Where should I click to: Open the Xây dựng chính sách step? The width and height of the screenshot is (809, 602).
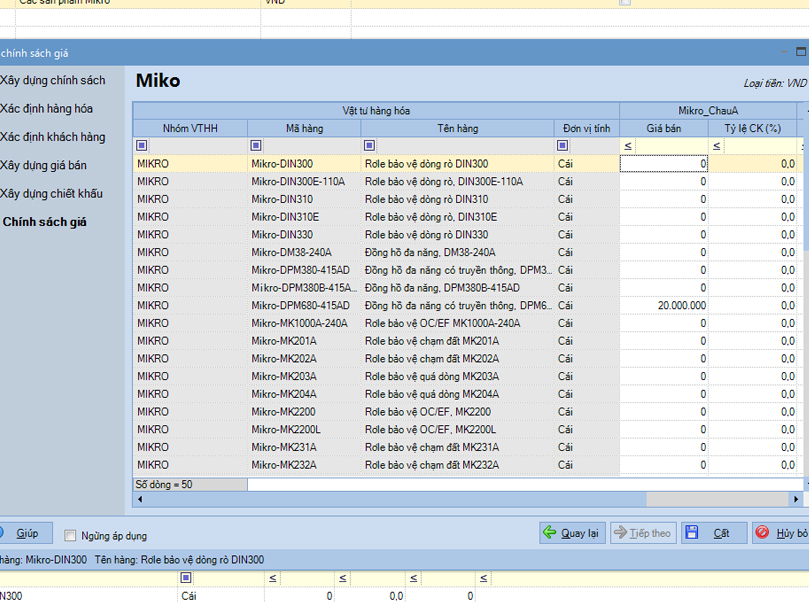pos(53,80)
